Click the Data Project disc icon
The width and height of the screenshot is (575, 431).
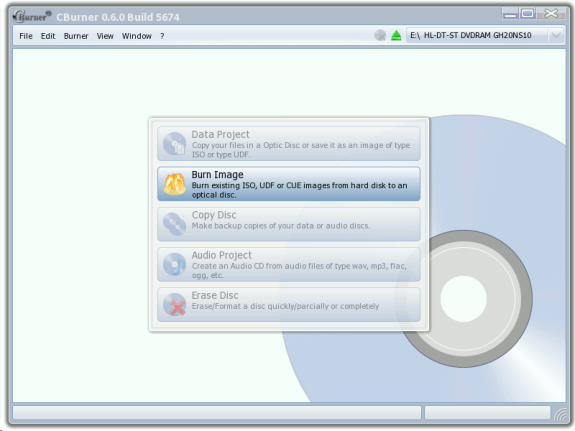click(x=175, y=143)
